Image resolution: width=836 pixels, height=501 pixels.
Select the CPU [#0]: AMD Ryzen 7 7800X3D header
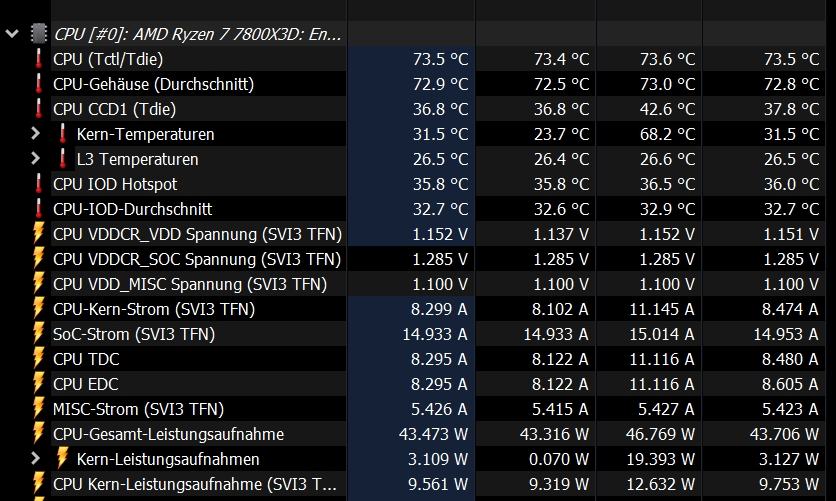coord(197,34)
